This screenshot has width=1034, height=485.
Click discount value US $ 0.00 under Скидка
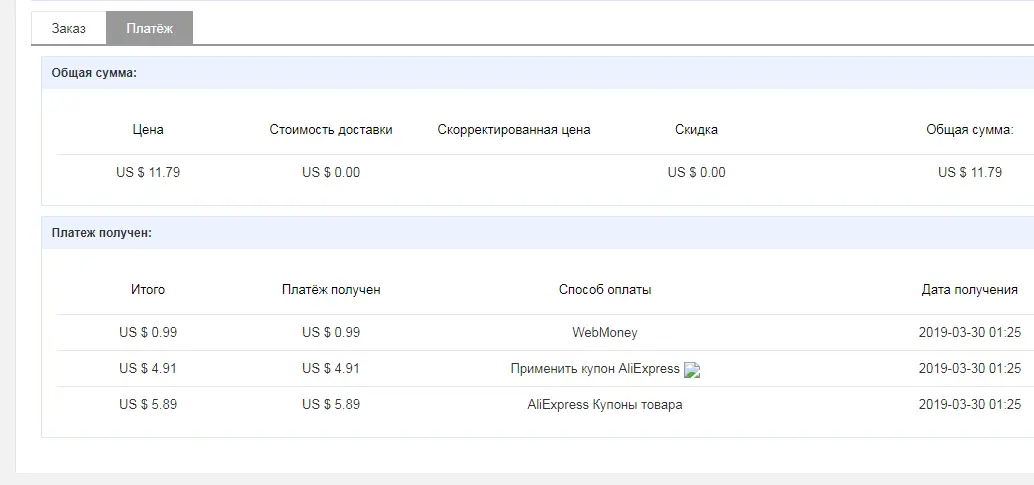[696, 172]
